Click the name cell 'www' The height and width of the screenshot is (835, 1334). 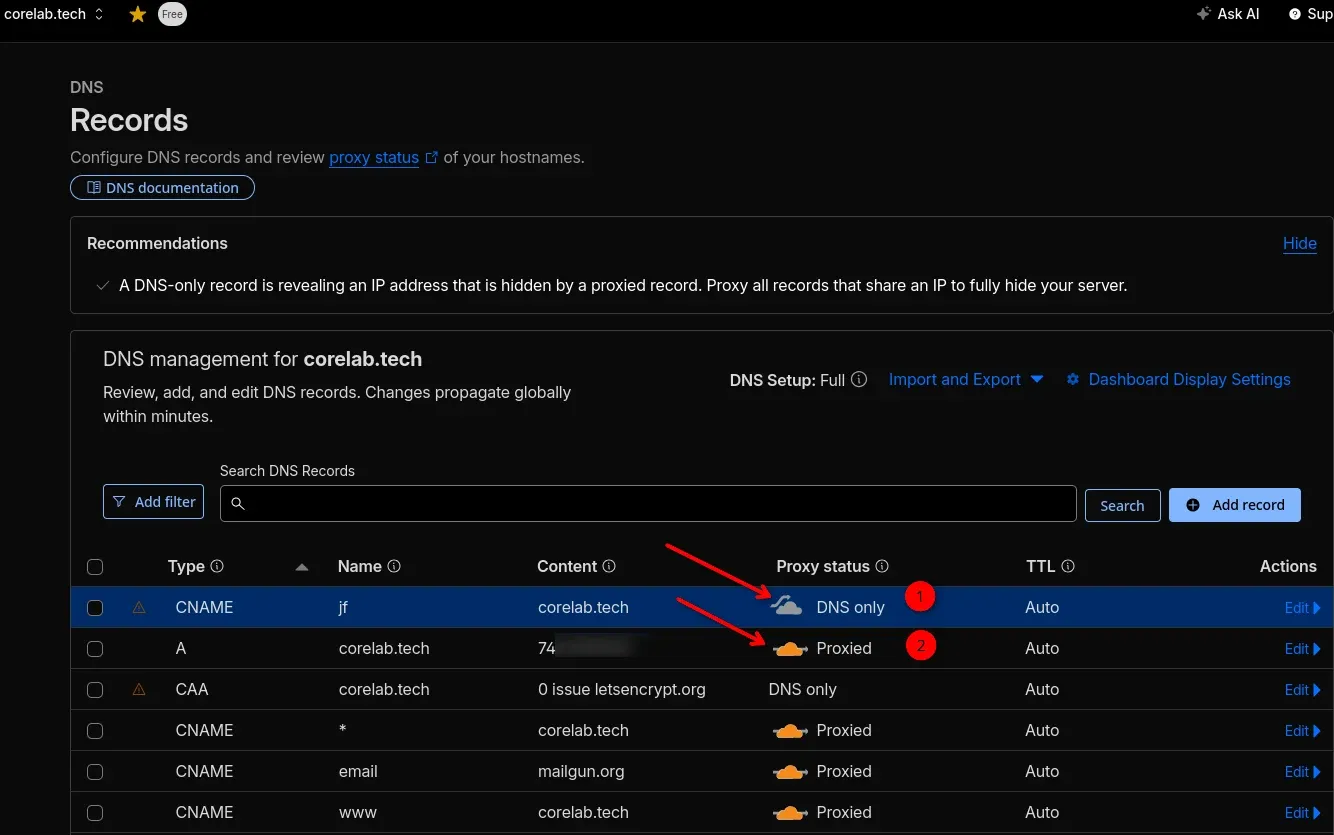358,813
